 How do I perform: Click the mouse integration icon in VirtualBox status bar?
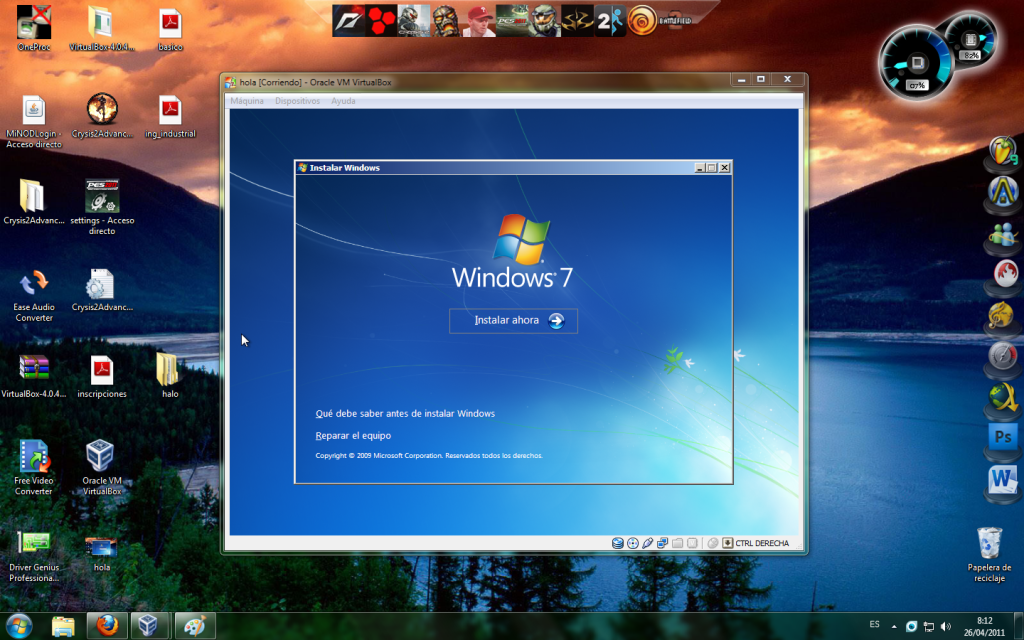click(x=712, y=543)
